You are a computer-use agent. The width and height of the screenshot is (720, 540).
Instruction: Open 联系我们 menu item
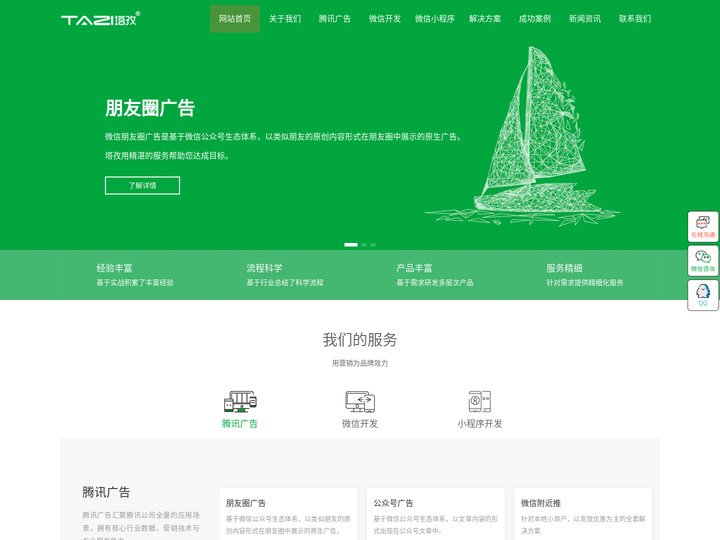coord(635,19)
